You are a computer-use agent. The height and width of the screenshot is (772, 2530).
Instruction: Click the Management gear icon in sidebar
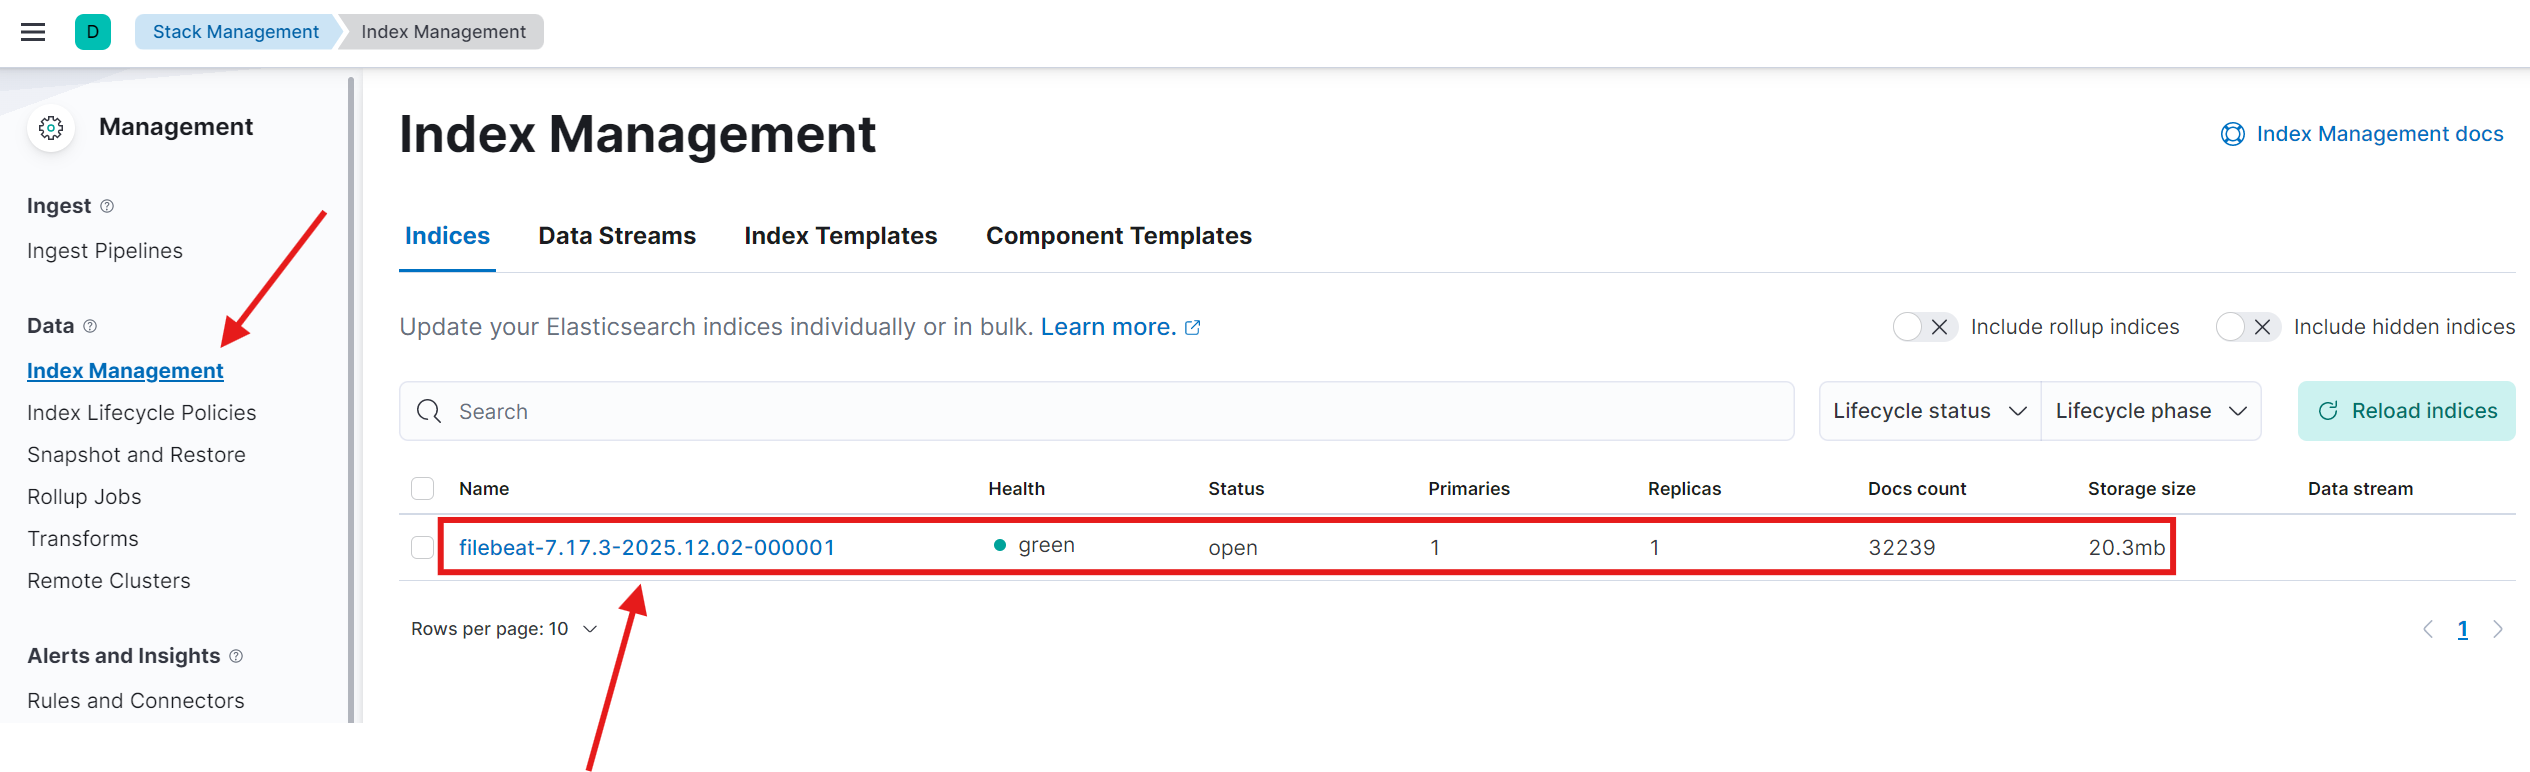click(x=50, y=128)
